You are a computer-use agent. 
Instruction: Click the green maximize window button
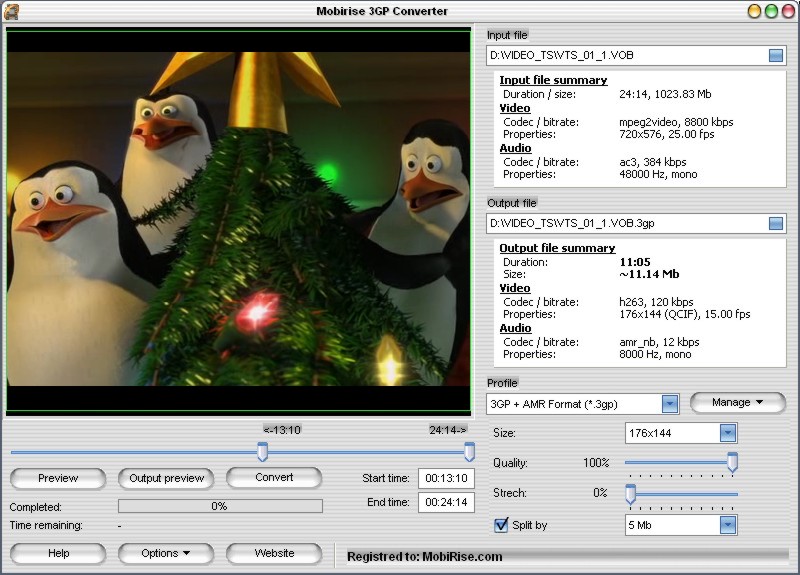click(771, 11)
